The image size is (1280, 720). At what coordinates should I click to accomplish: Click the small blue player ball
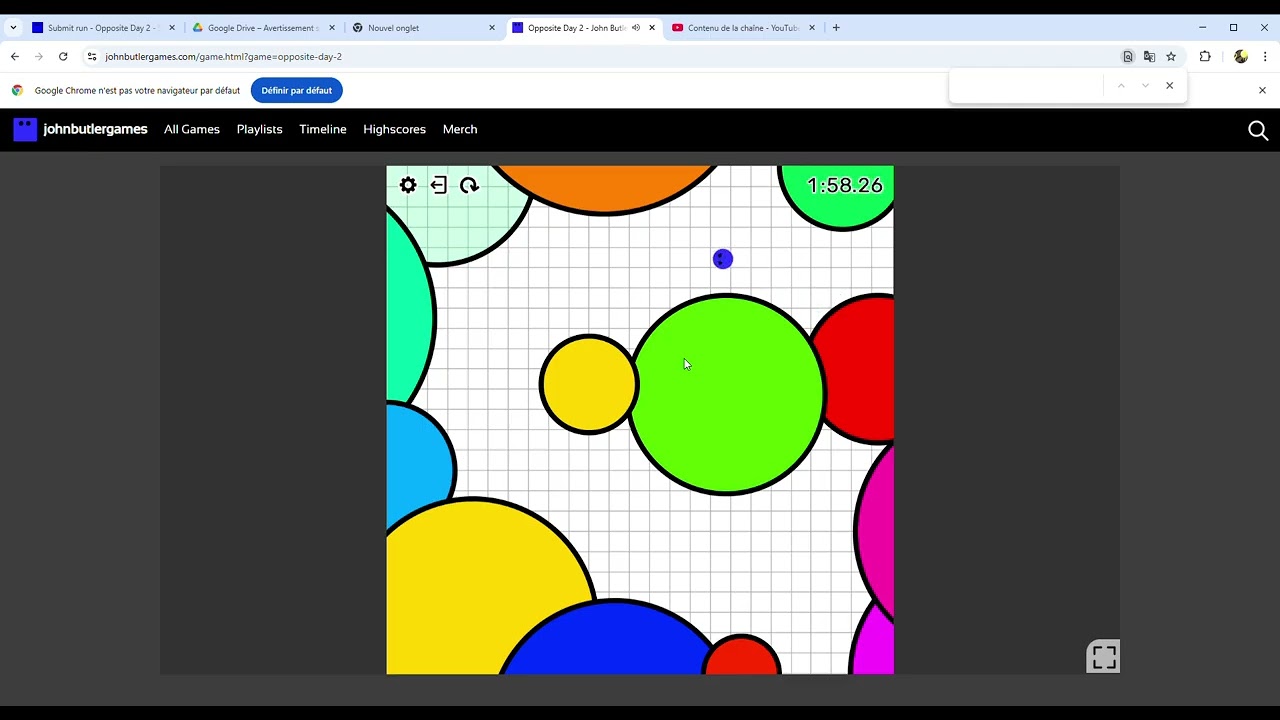tap(723, 259)
